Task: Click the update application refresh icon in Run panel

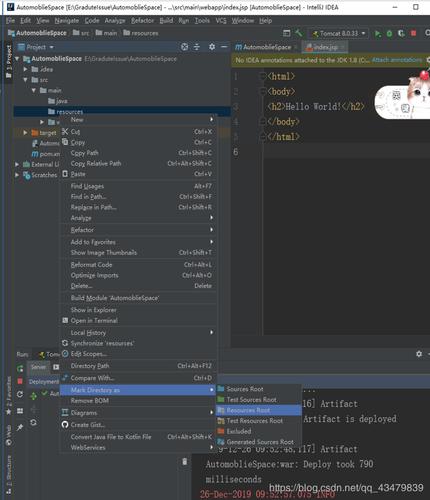Action: [20, 394]
